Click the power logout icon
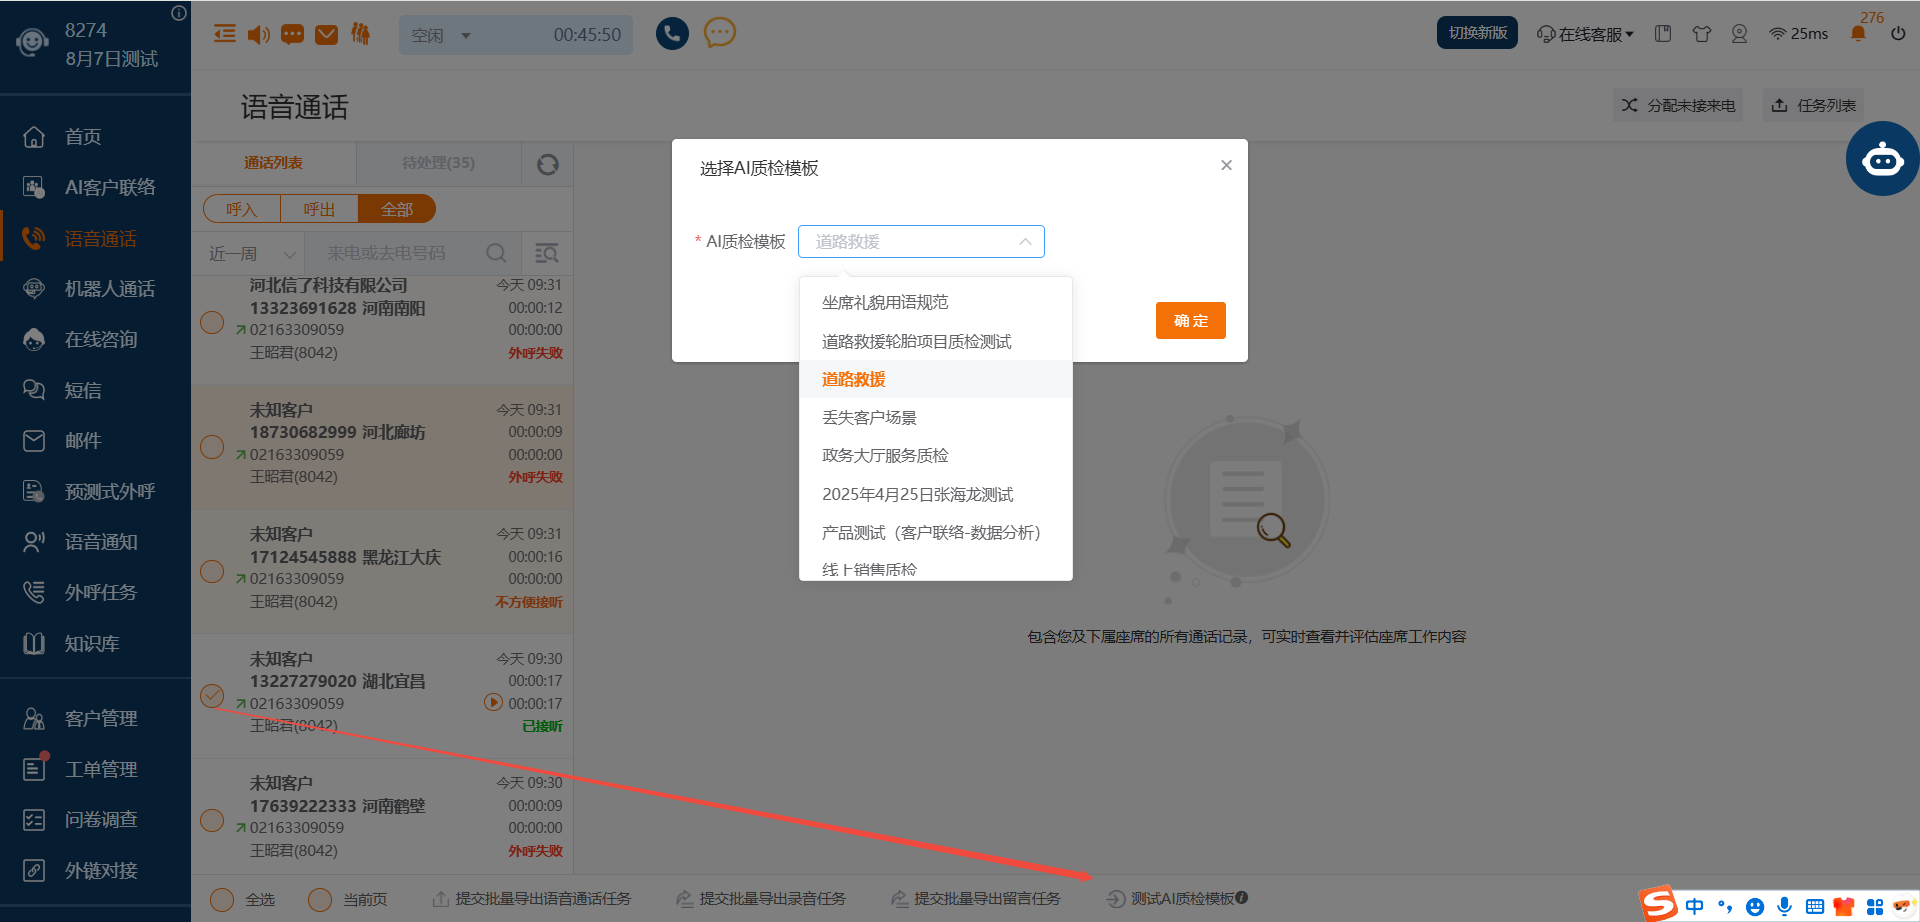This screenshot has width=1920, height=922. 1898,34
